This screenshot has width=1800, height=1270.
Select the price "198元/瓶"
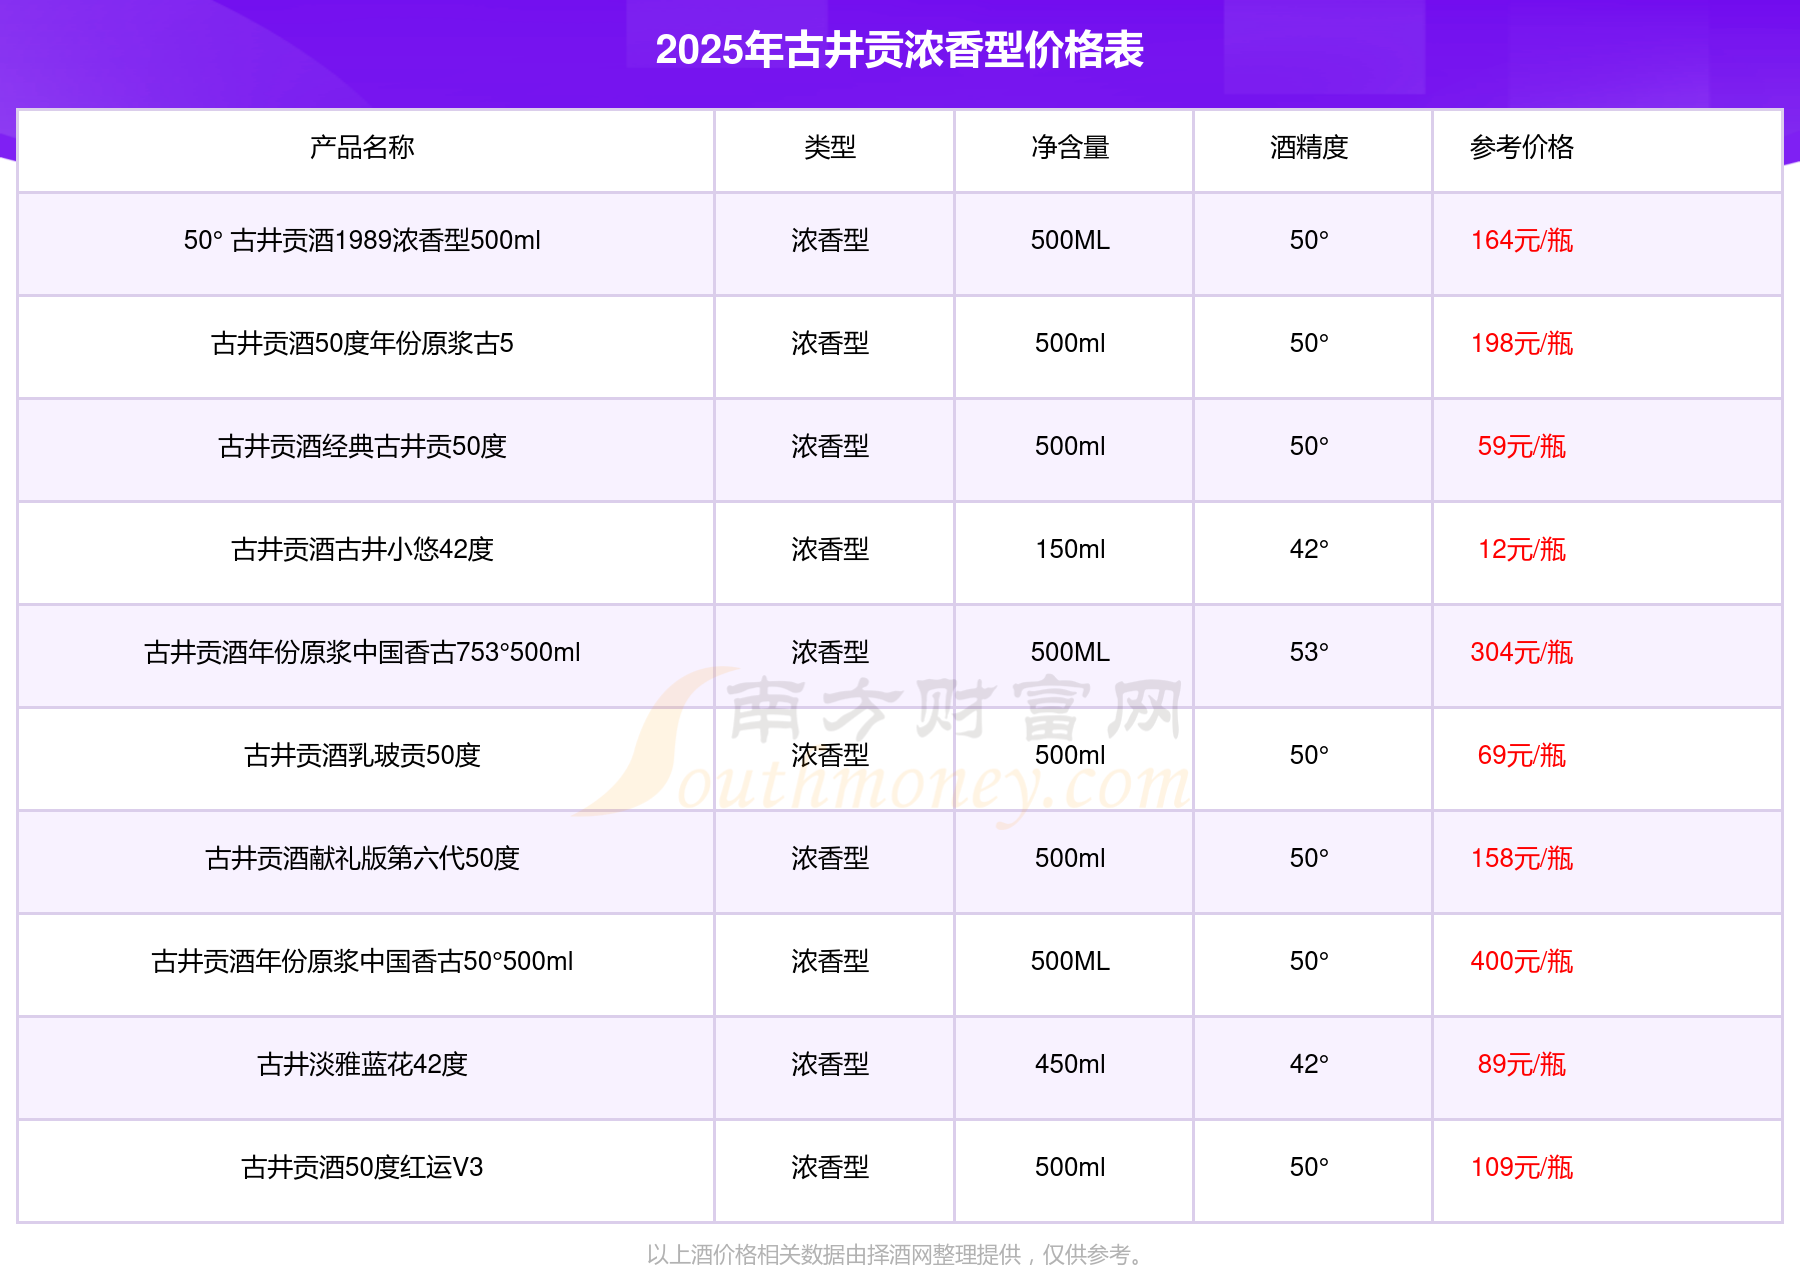pos(1521,344)
